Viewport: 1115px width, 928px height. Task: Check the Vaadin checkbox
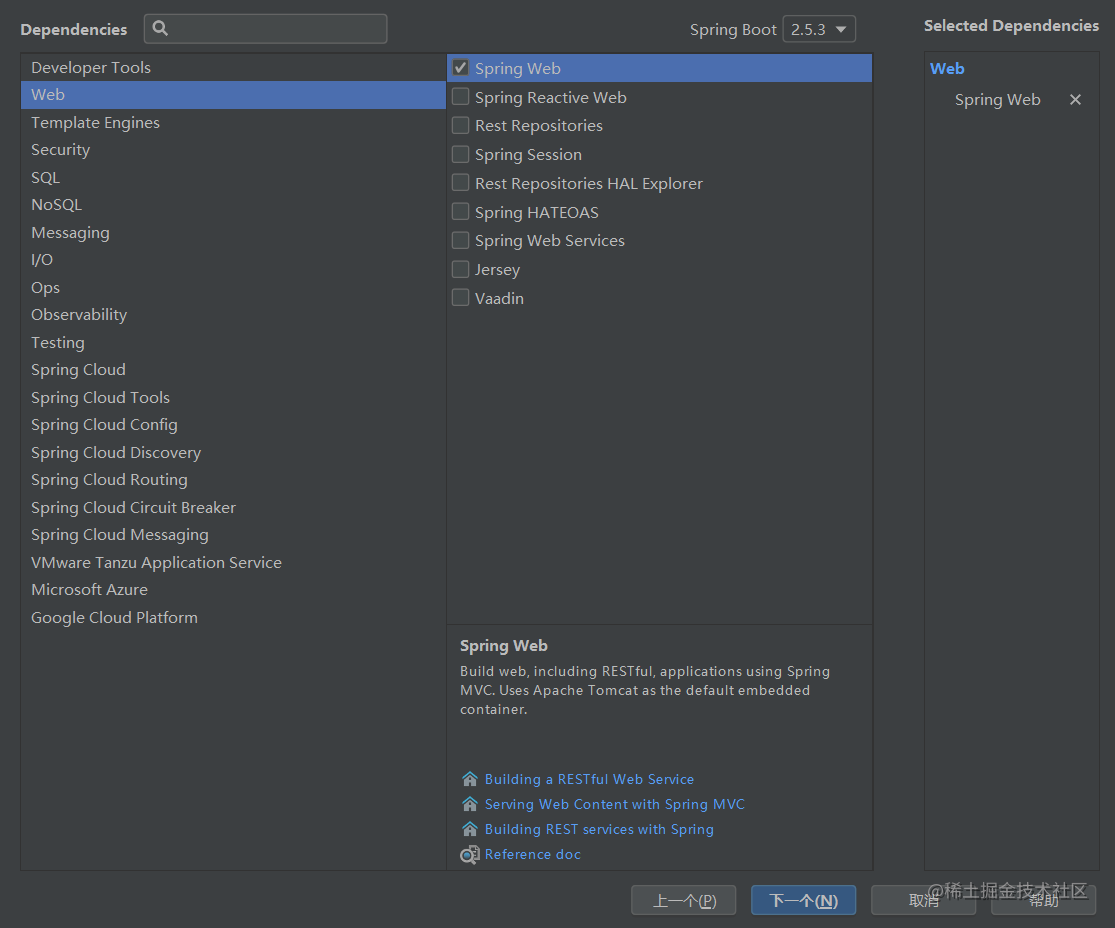point(461,297)
